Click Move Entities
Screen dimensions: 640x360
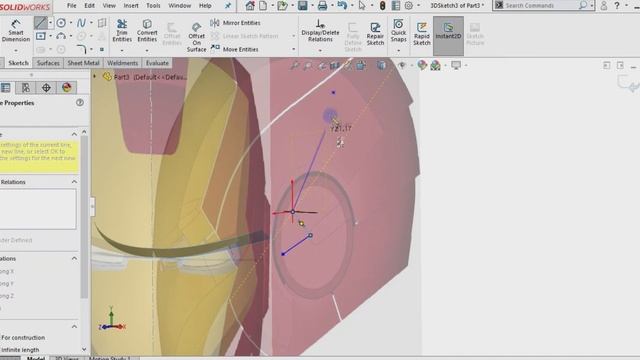pyautogui.click(x=235, y=49)
